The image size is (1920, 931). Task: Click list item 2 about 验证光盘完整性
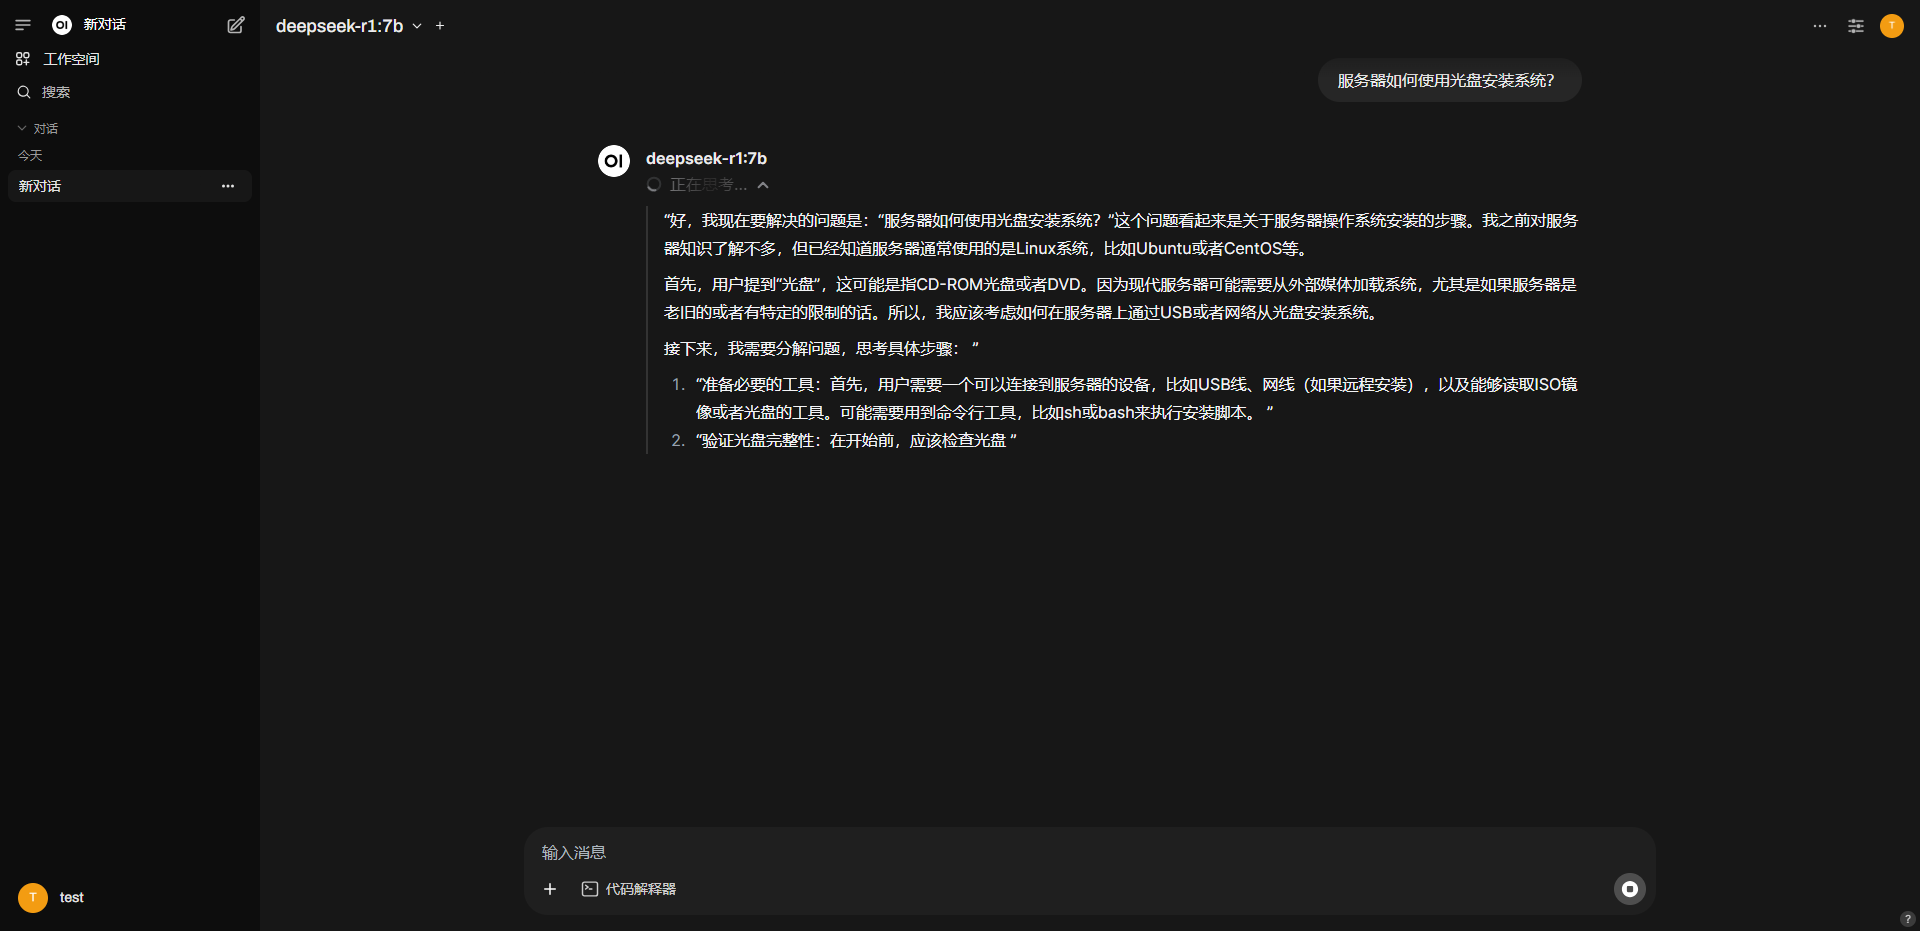[x=856, y=441]
